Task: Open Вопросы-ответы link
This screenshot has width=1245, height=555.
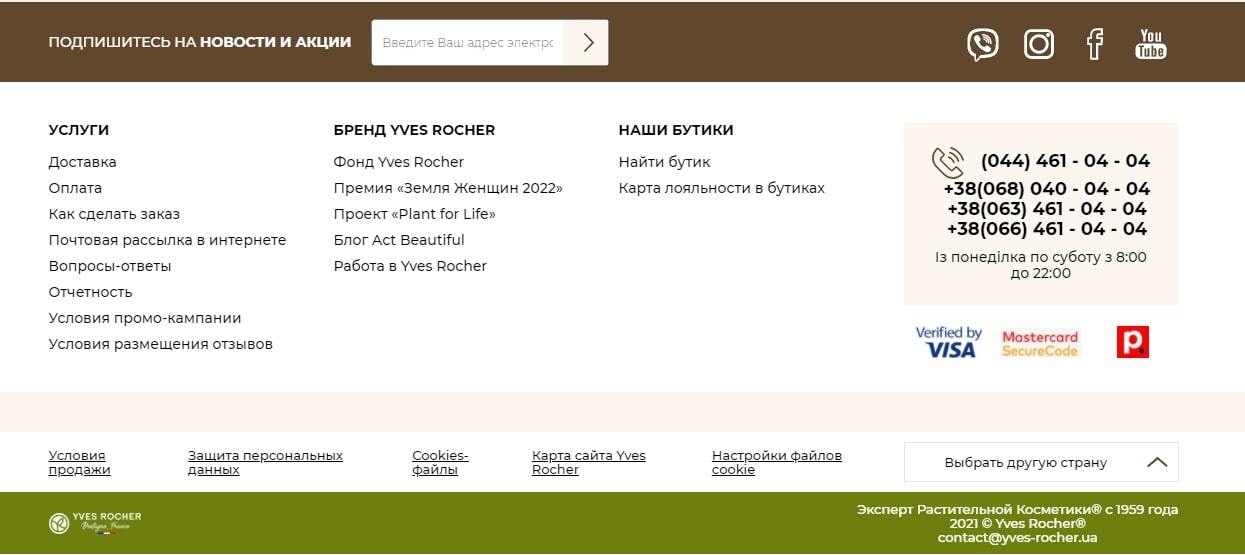Action: pos(110,266)
